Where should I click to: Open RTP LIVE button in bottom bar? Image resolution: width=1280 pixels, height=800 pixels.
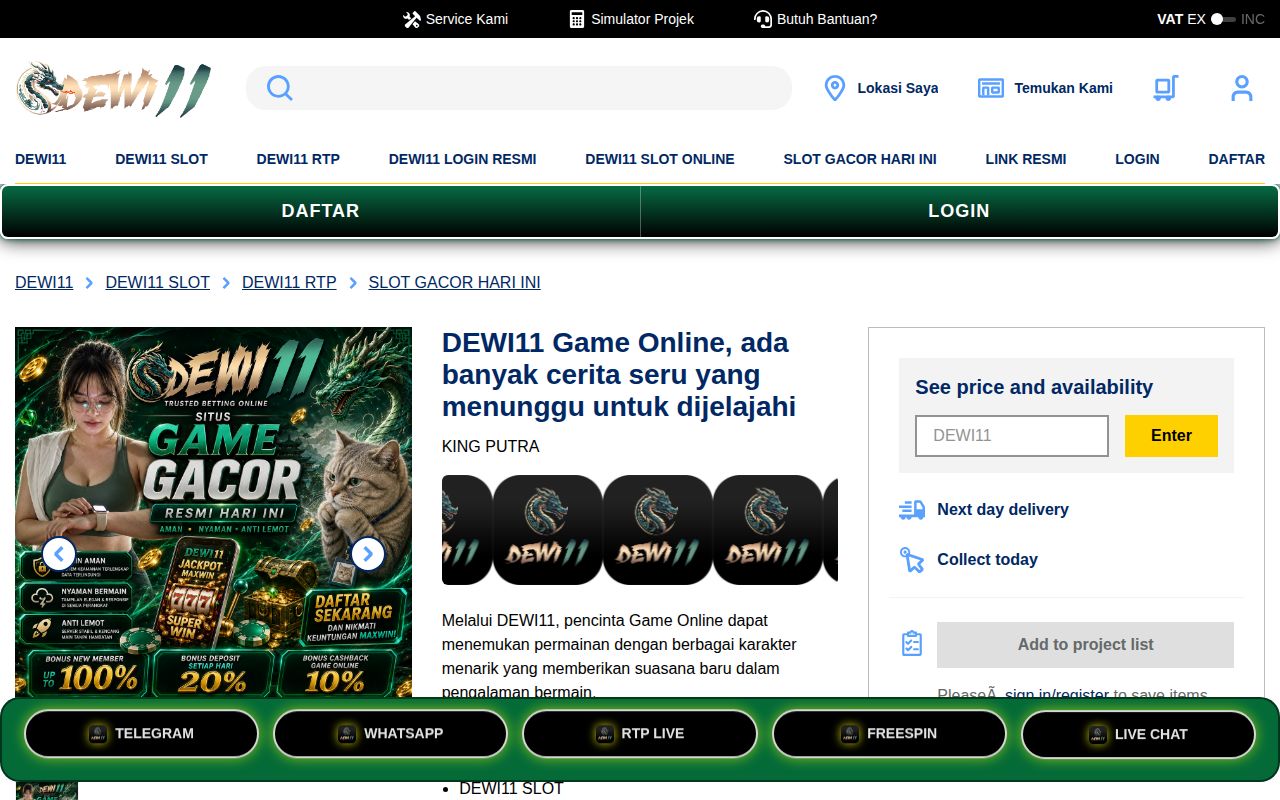pyautogui.click(x=640, y=734)
